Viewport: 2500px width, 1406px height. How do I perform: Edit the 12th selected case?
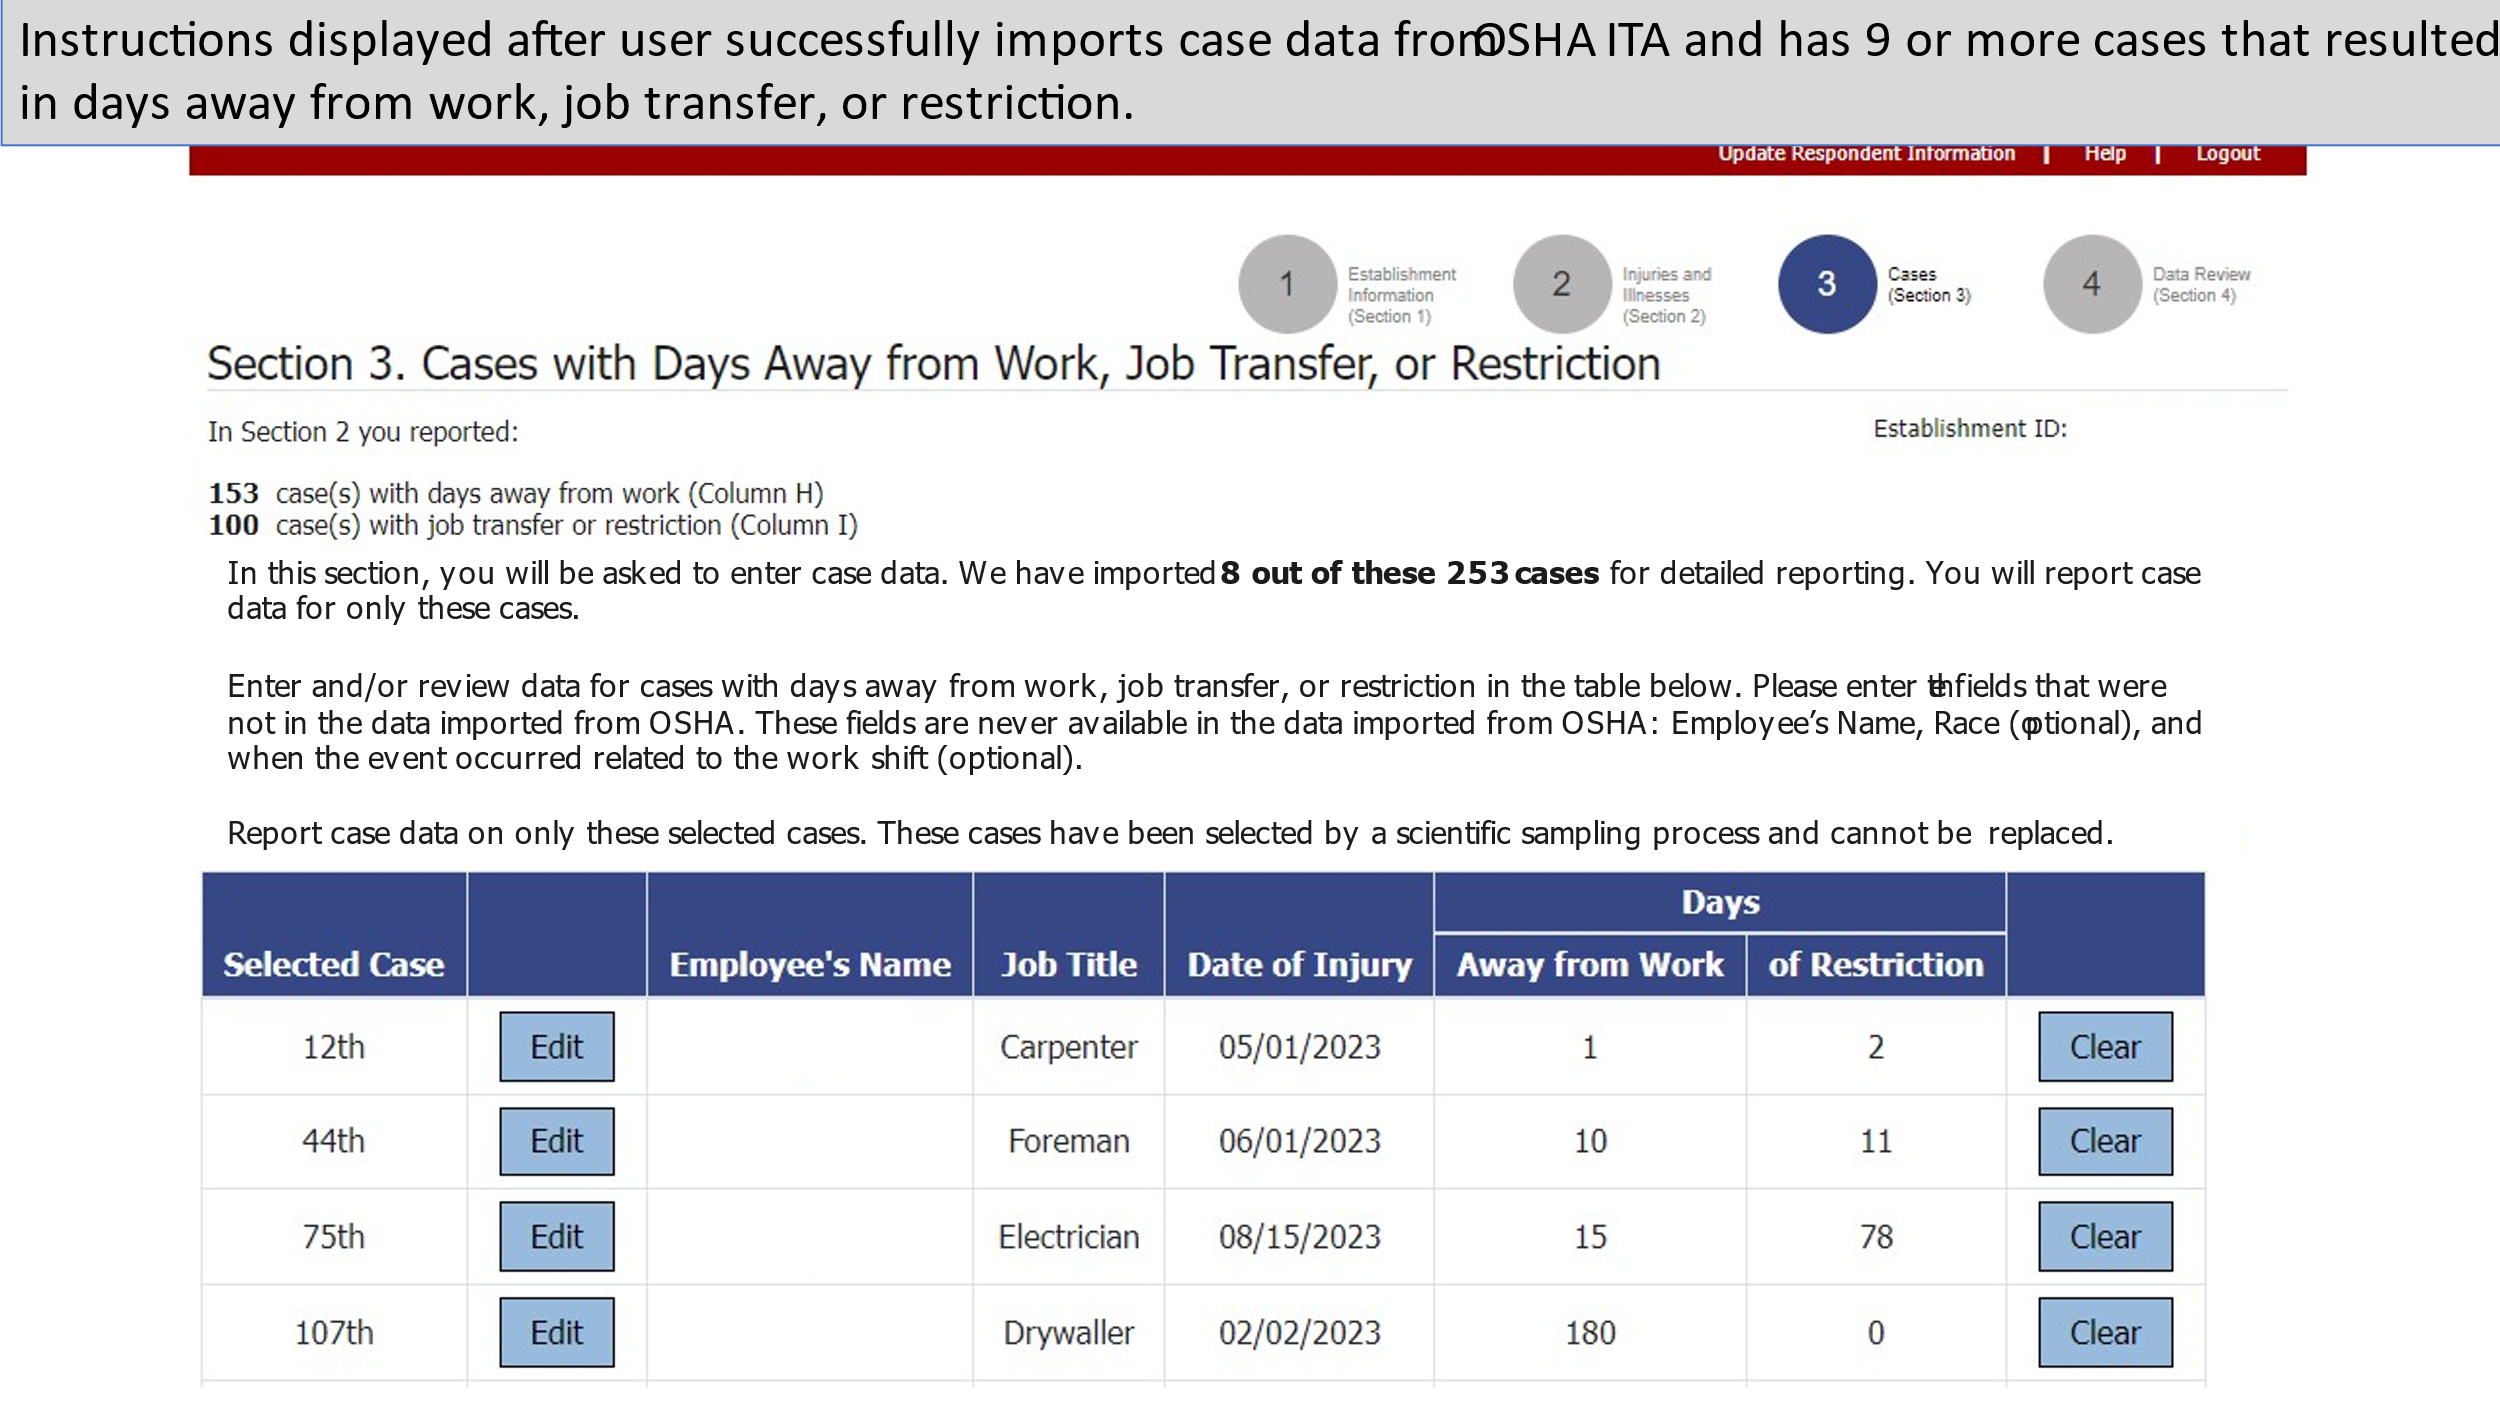556,1046
